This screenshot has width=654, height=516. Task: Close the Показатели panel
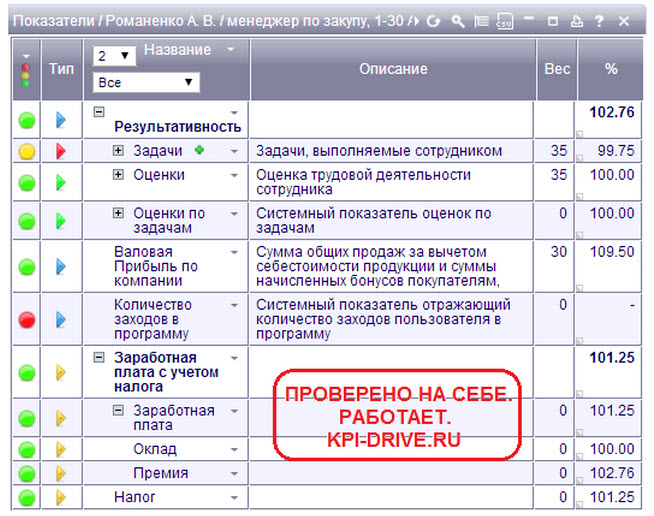click(624, 21)
